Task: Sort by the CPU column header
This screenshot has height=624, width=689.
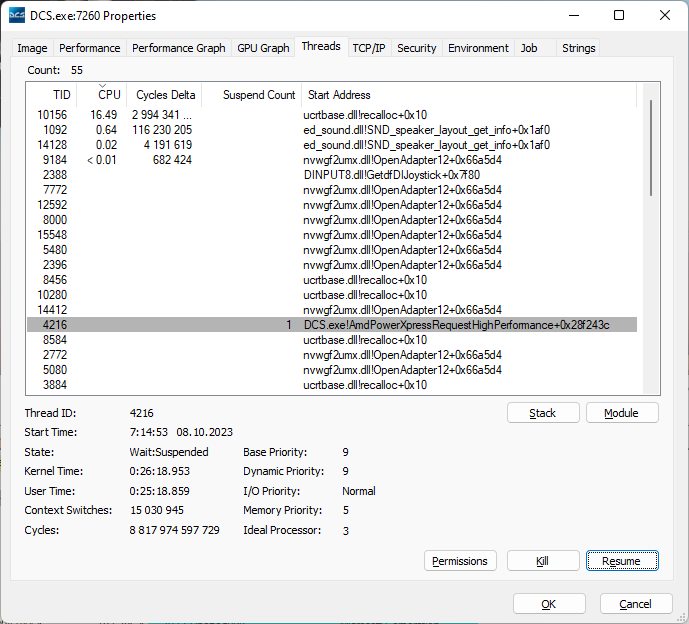Action: point(102,95)
